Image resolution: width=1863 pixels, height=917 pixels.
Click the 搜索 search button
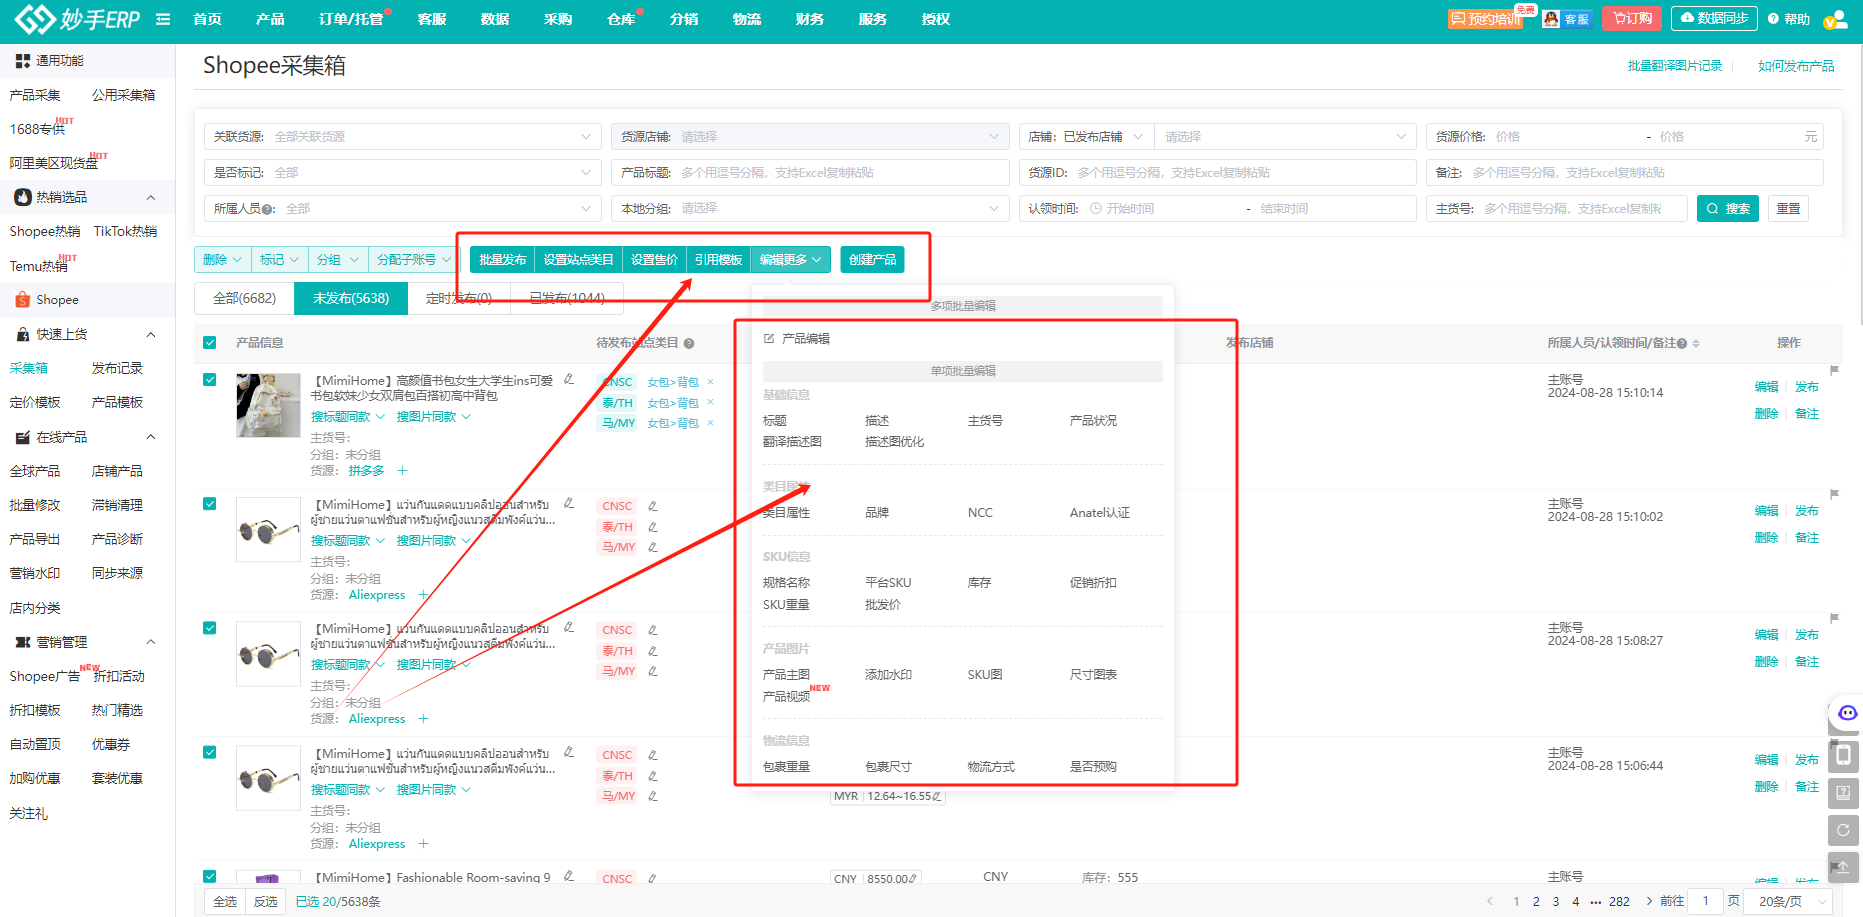click(x=1728, y=208)
